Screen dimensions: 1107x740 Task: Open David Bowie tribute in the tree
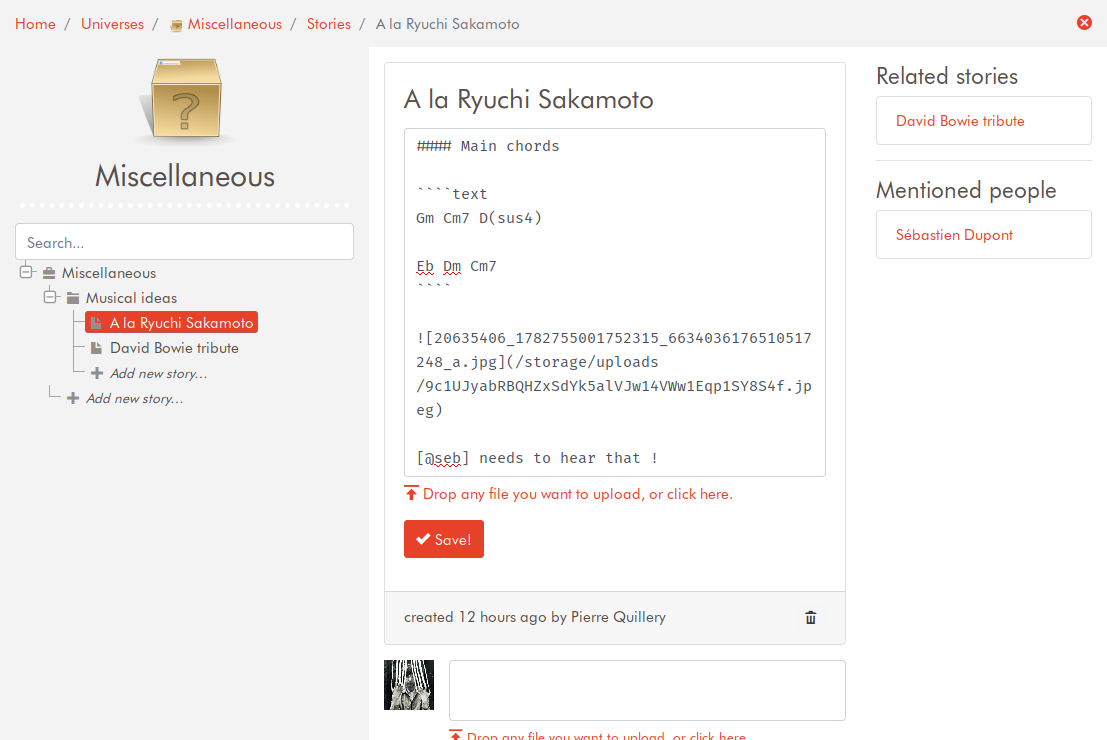pos(174,348)
